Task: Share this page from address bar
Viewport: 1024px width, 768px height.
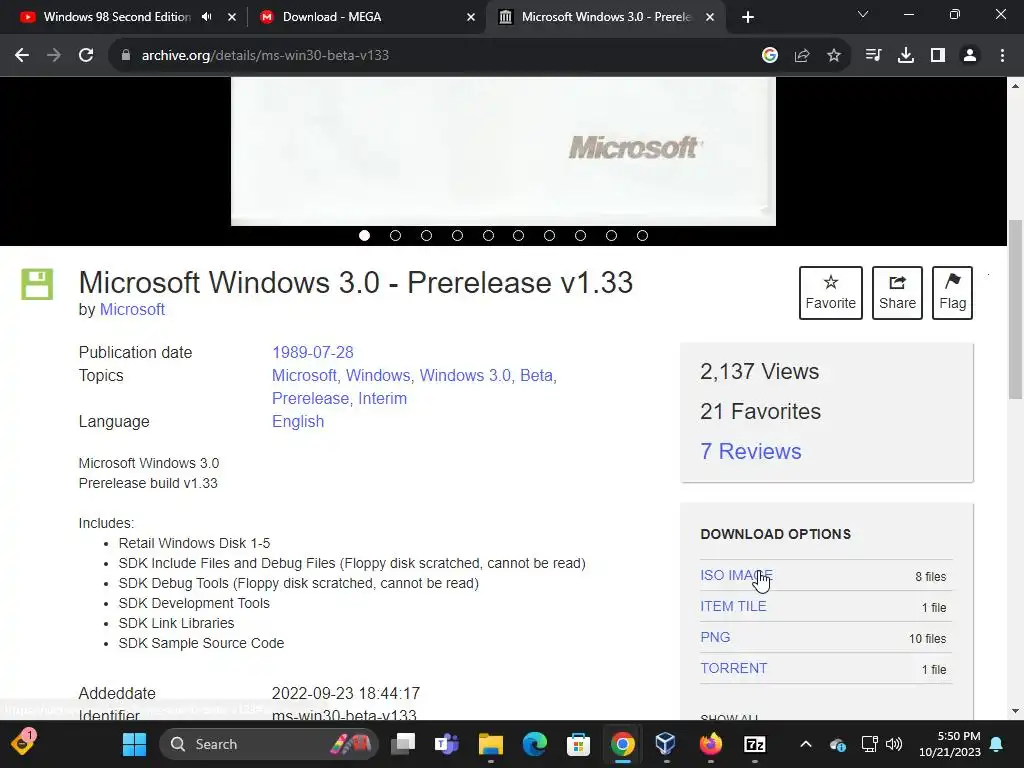Action: click(x=802, y=56)
